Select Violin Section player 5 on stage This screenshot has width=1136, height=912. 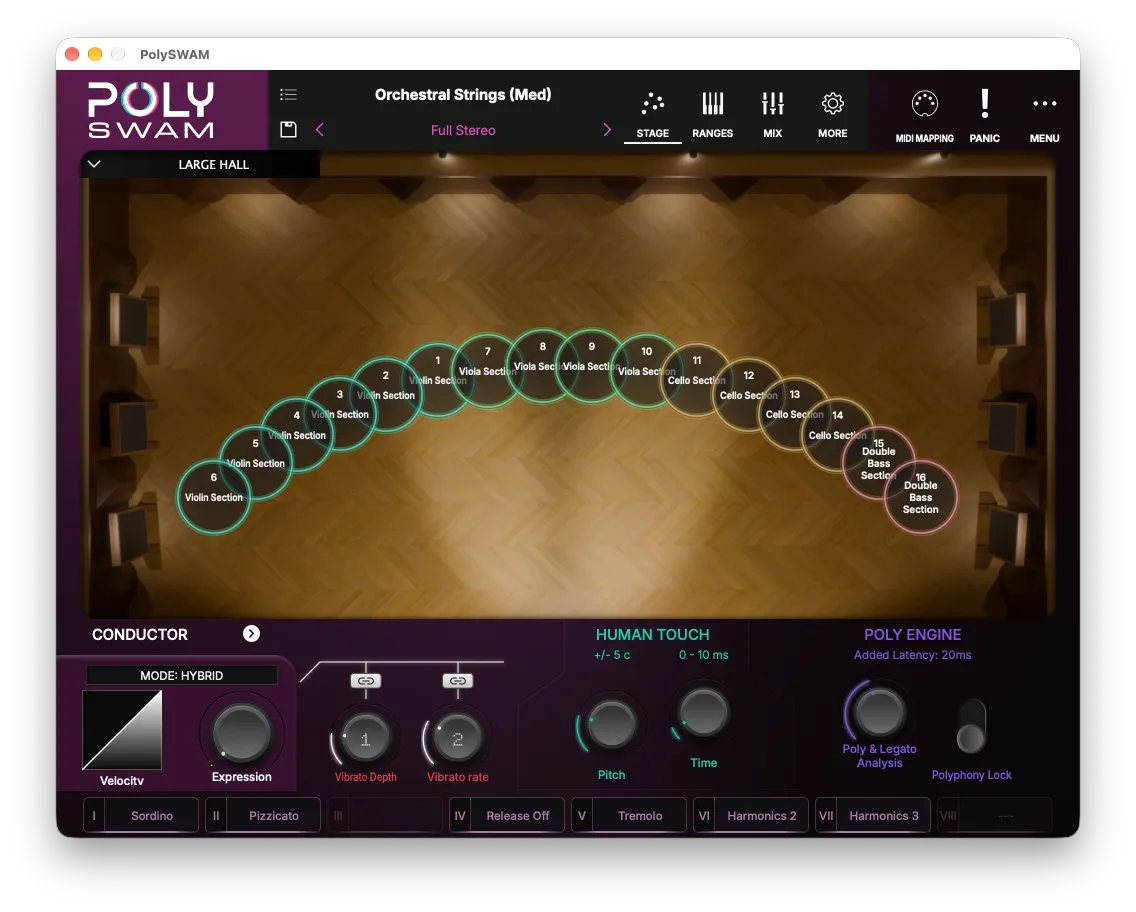[x=256, y=463]
